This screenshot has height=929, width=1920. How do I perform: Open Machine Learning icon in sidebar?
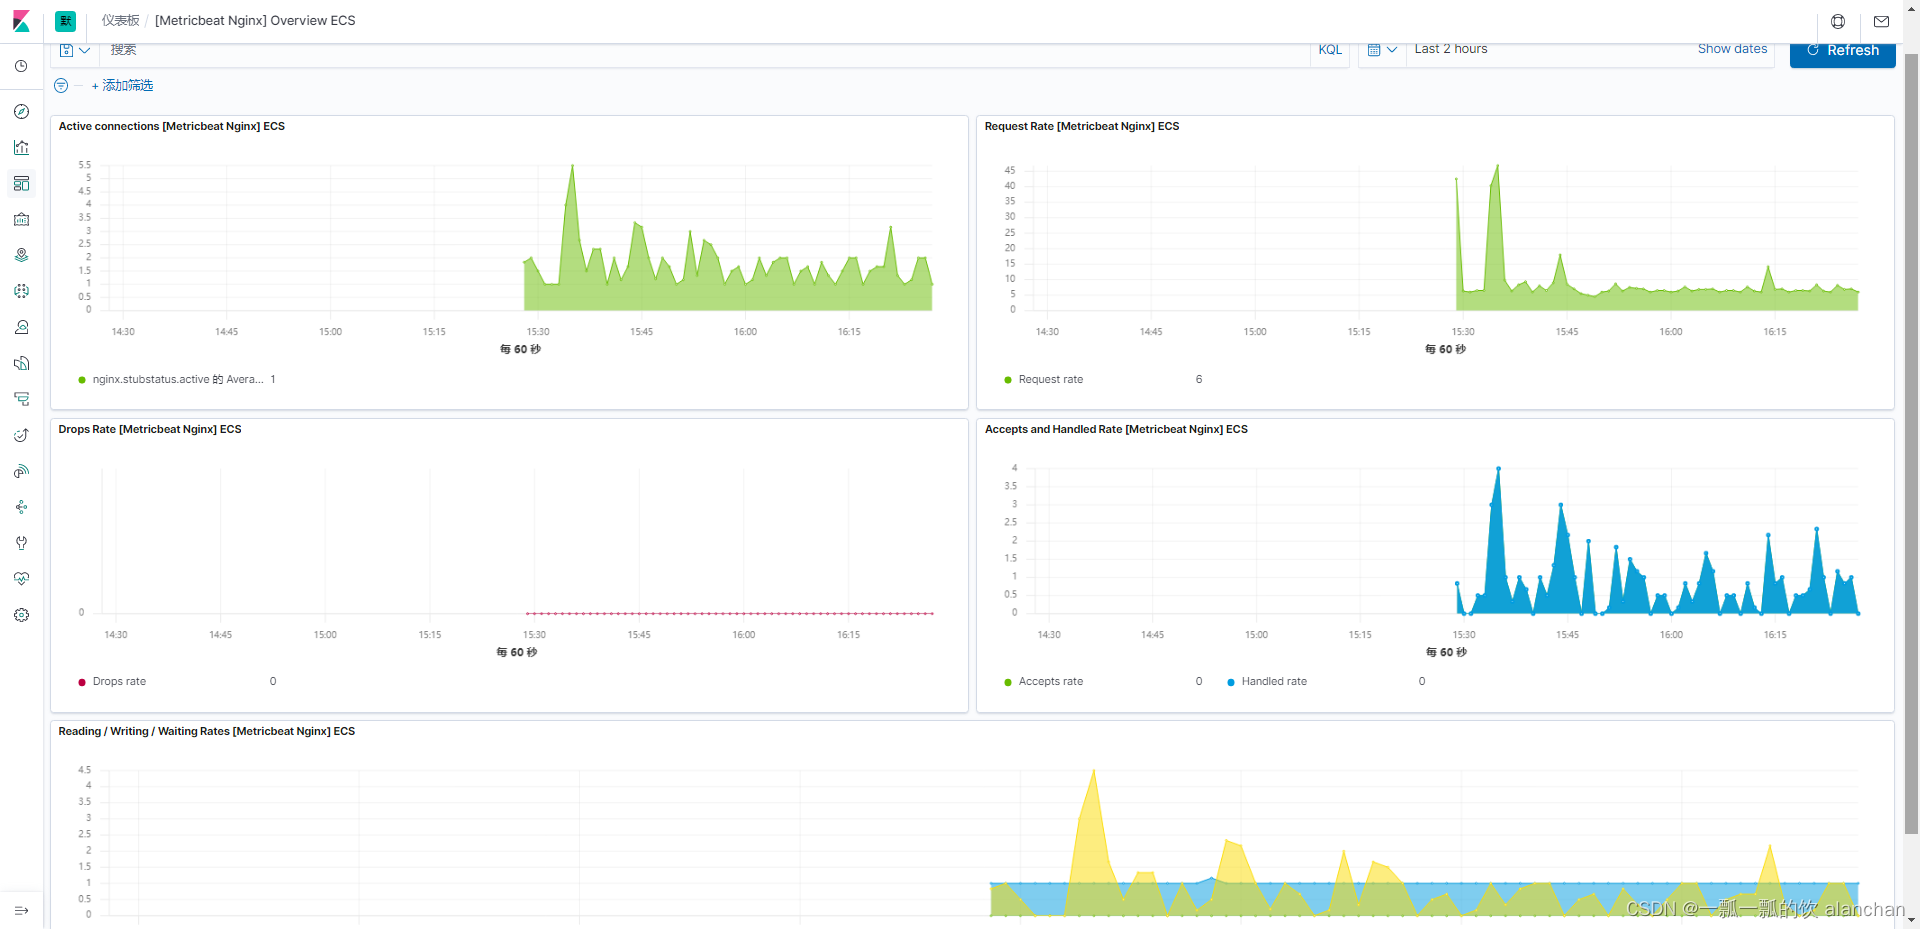21,292
